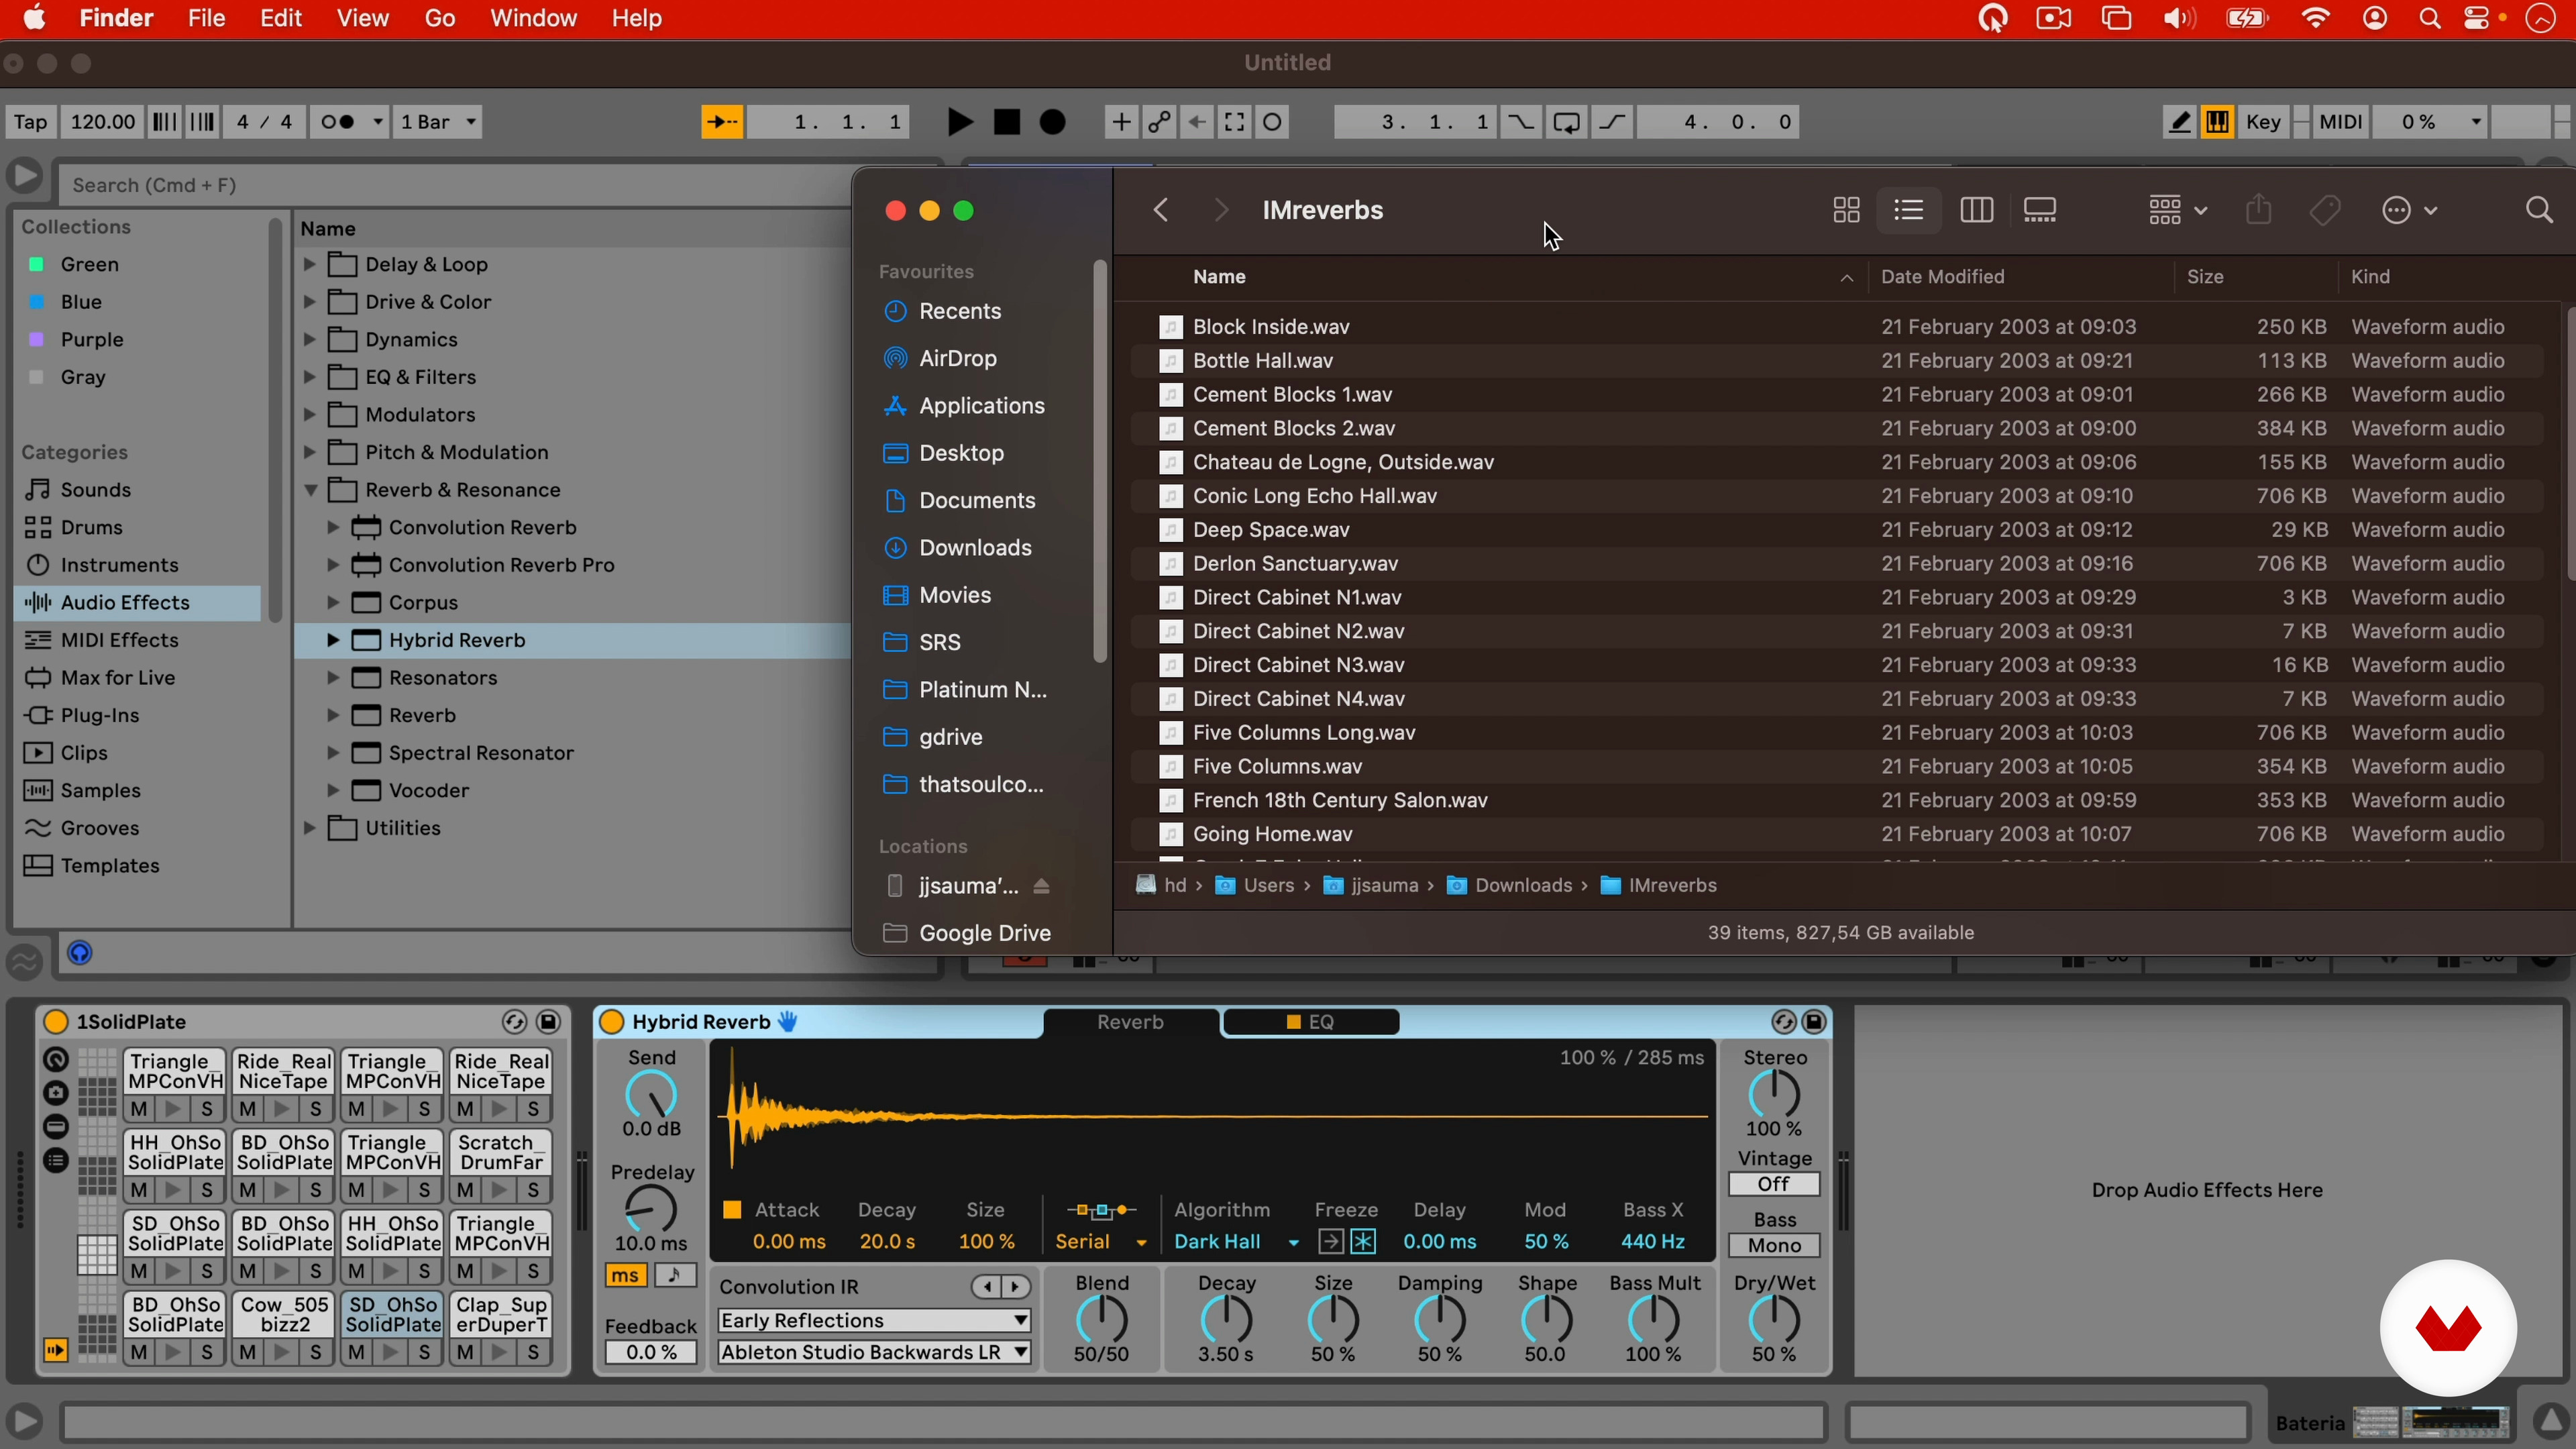Expand the Hybrid Reverb device
The height and width of the screenshot is (1449, 2576).
(x=333, y=640)
